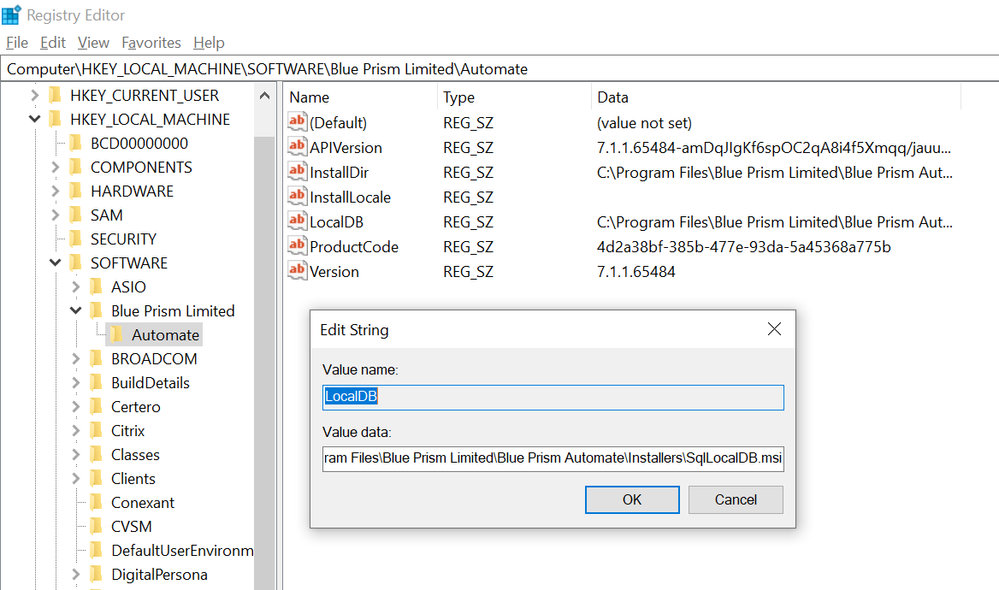Click the tree pane vertical scrollbar up arrow
Screen dimensions: 999x590
[x=265, y=97]
